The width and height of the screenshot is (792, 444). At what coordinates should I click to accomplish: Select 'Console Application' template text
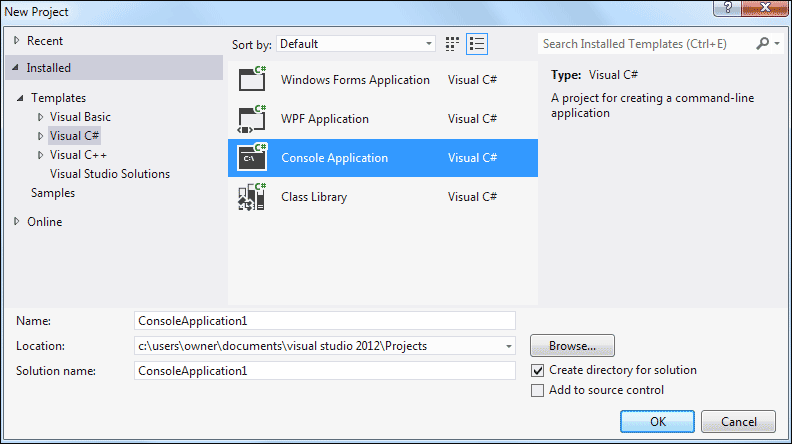point(334,158)
